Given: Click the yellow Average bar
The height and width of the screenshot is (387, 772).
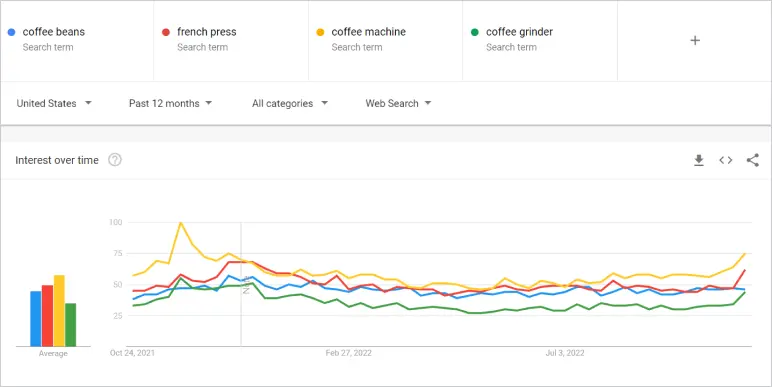Looking at the screenshot, I should point(59,311).
